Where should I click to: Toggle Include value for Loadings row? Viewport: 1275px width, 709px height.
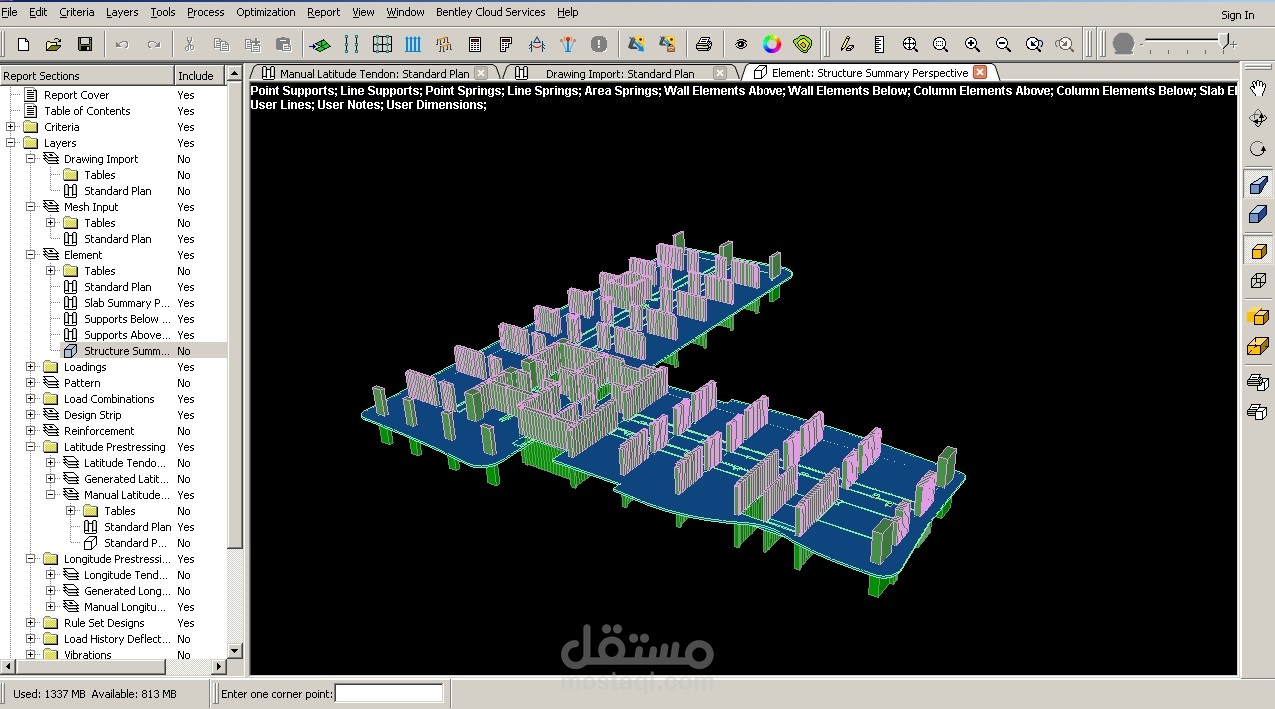(x=186, y=367)
